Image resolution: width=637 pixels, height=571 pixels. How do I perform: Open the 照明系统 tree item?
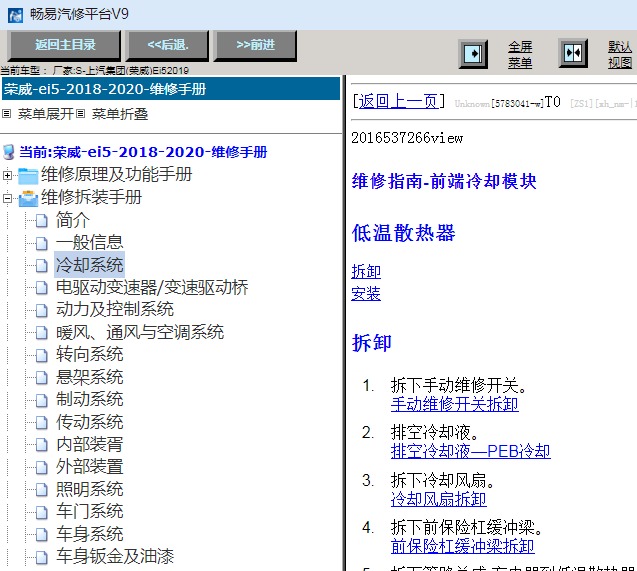[x=89, y=489]
